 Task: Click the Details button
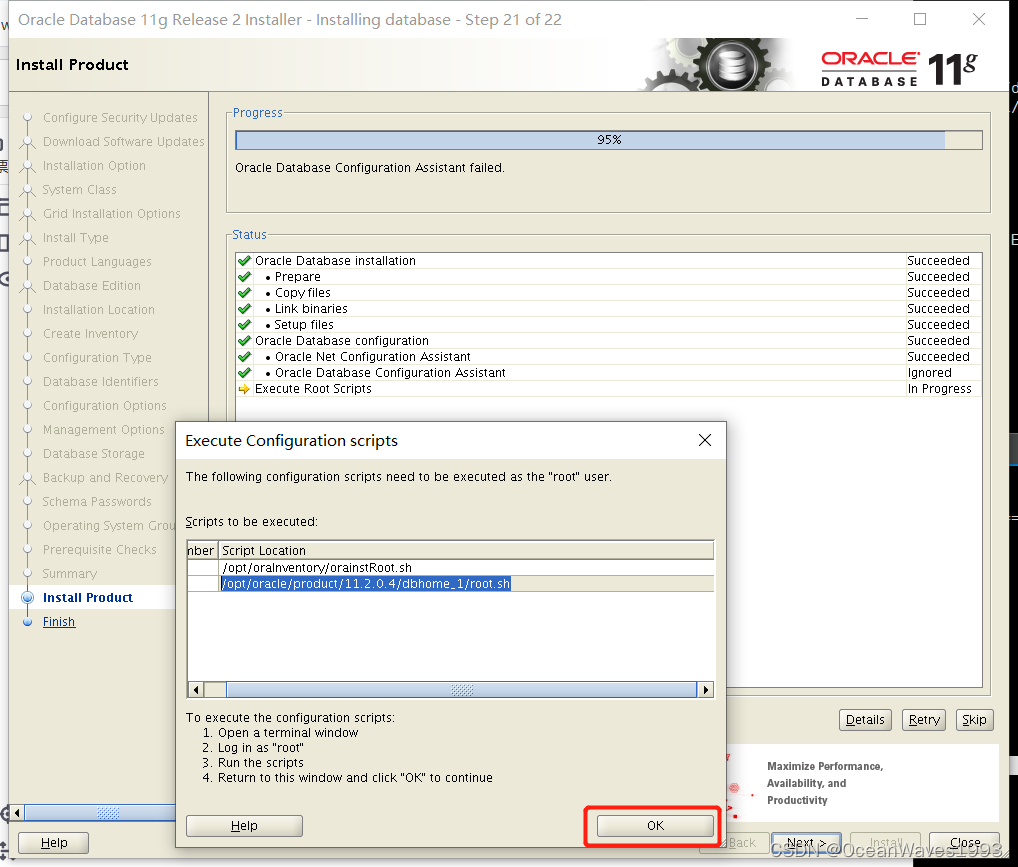(x=865, y=720)
